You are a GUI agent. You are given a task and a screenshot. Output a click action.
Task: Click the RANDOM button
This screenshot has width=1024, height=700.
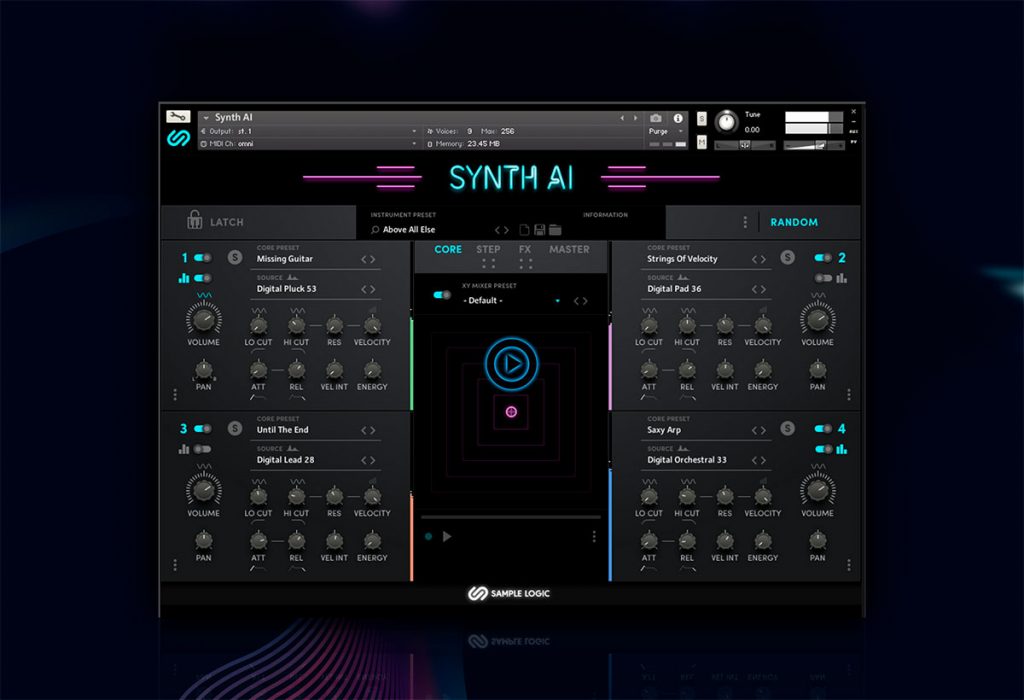794,222
